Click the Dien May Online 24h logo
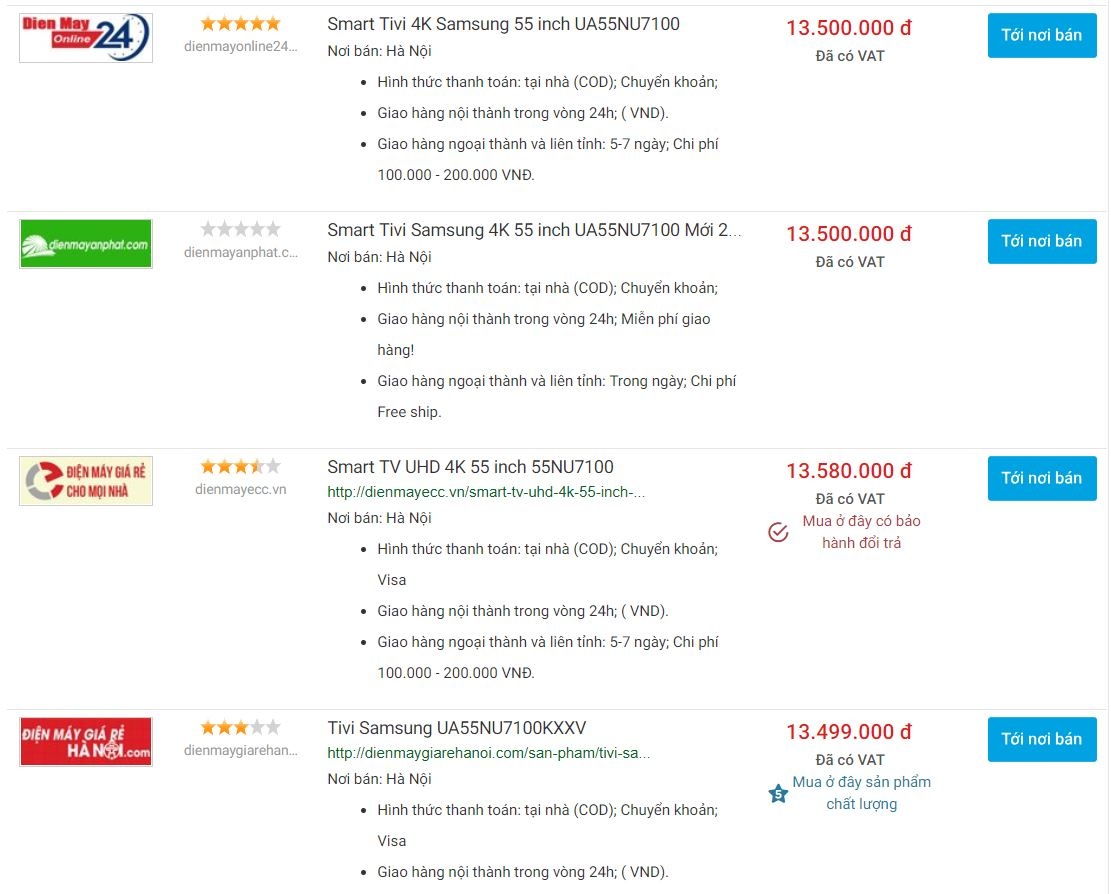This screenshot has height=894, width=1111. (85, 35)
